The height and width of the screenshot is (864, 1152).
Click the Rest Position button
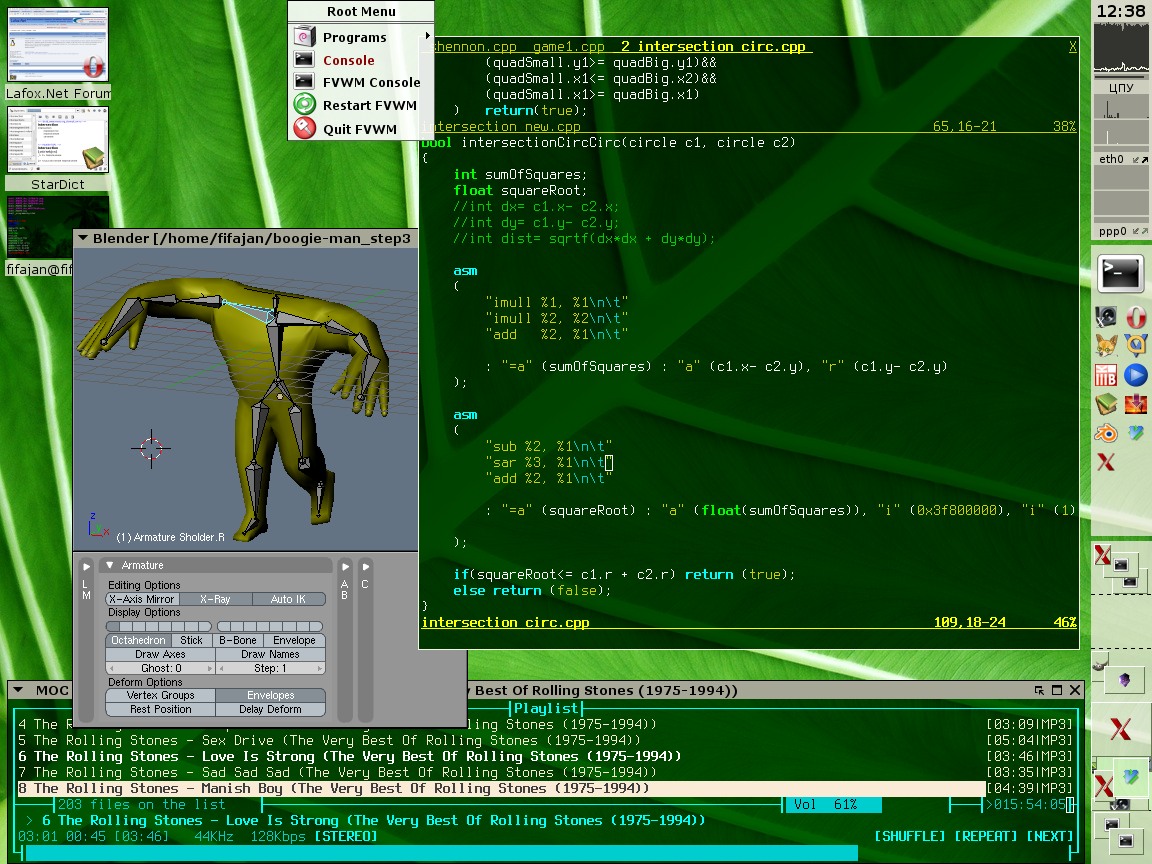coord(160,709)
